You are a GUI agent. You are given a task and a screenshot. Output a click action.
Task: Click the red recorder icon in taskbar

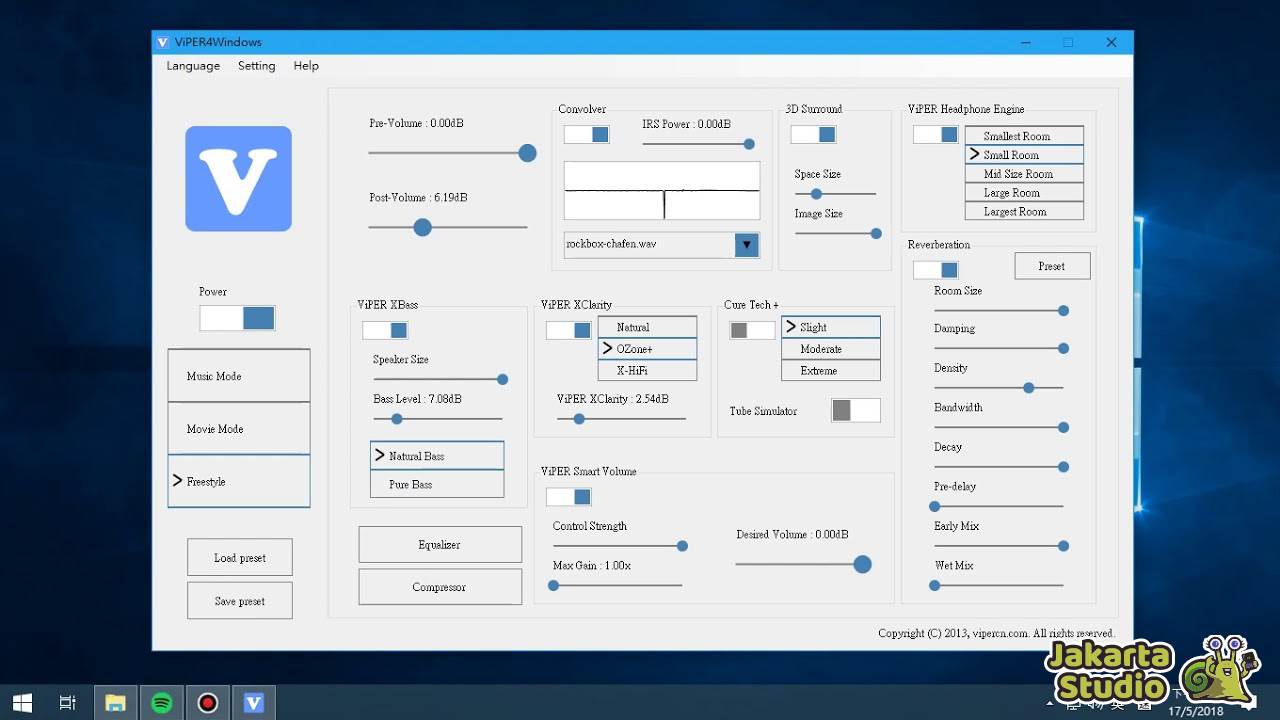coord(207,702)
